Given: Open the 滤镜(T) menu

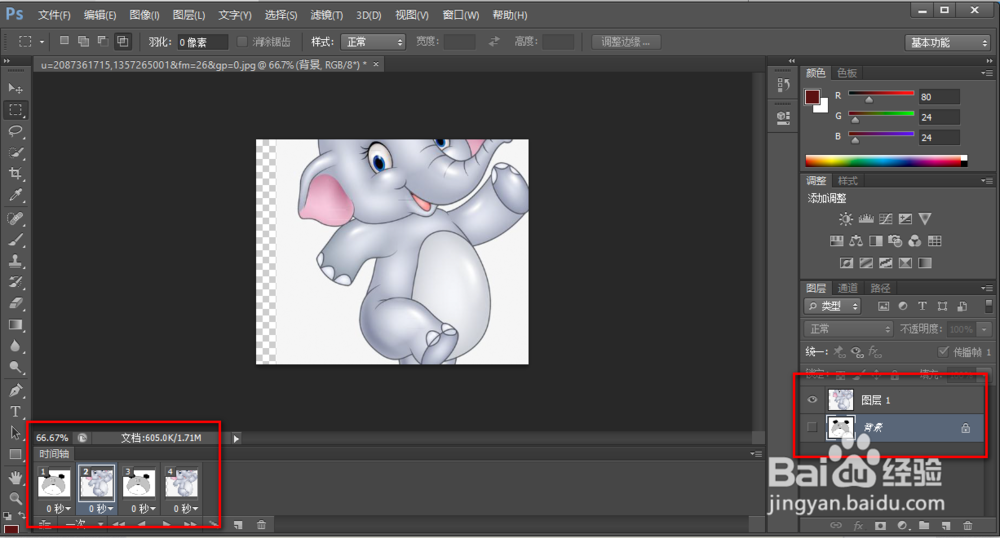Looking at the screenshot, I should tap(327, 15).
